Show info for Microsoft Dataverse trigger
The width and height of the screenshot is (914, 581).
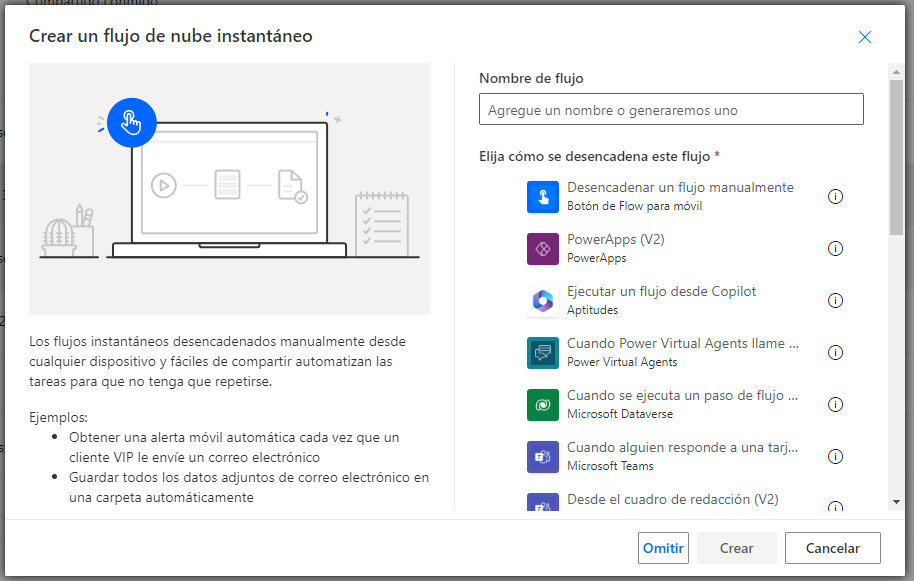pos(835,404)
